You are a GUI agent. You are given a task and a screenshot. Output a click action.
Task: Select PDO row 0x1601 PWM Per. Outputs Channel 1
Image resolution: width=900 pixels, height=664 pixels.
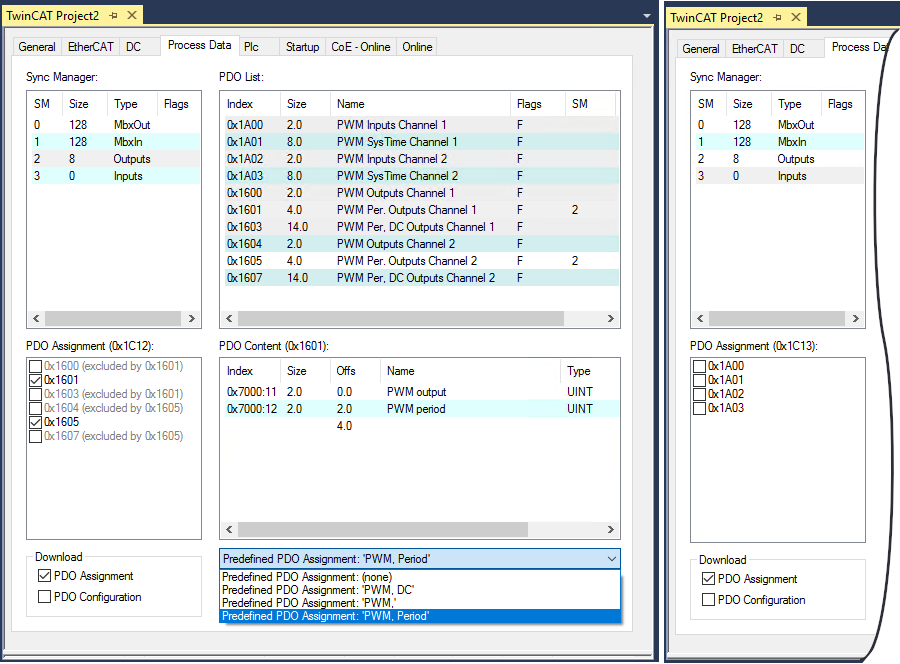pos(421,210)
